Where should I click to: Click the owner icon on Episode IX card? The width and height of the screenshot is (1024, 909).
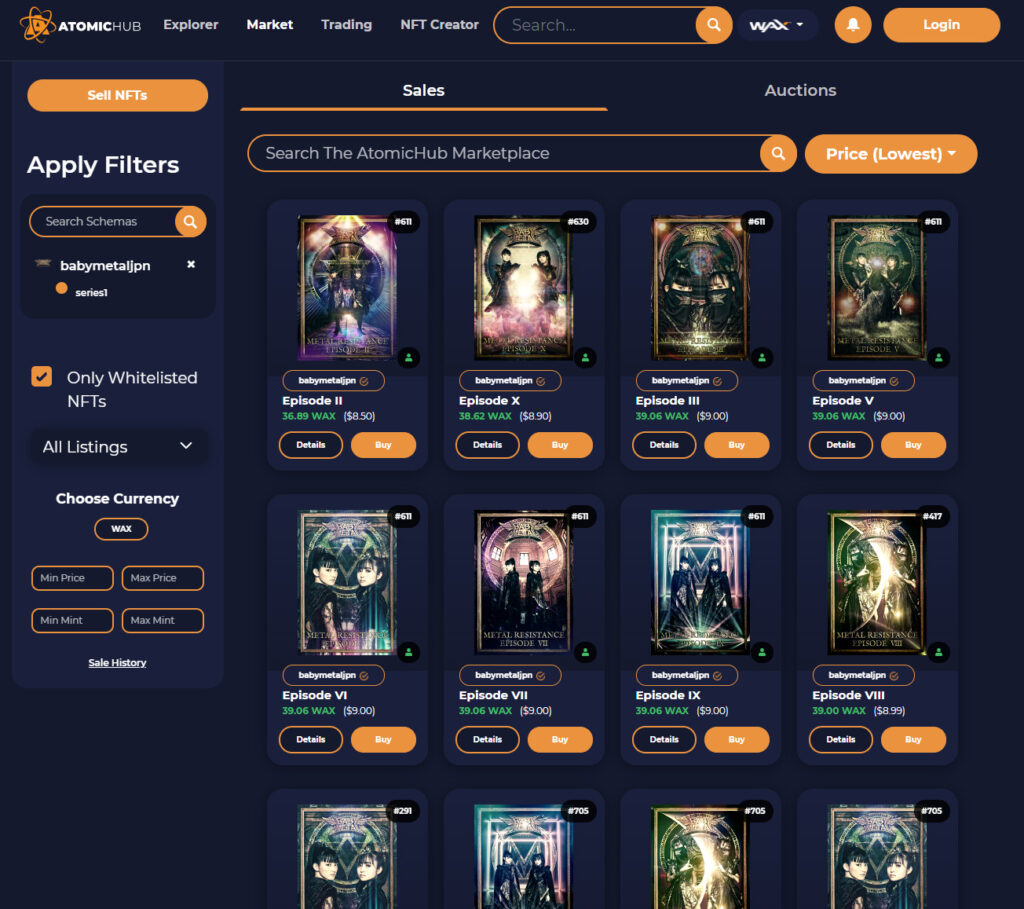(761, 652)
